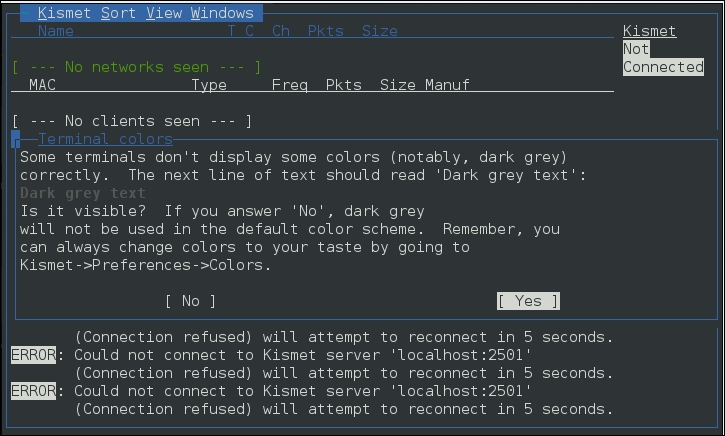Viewport: 725px width, 436px height.
Task: Click the Kismet heading above Not Connected status
Action: click(649, 31)
